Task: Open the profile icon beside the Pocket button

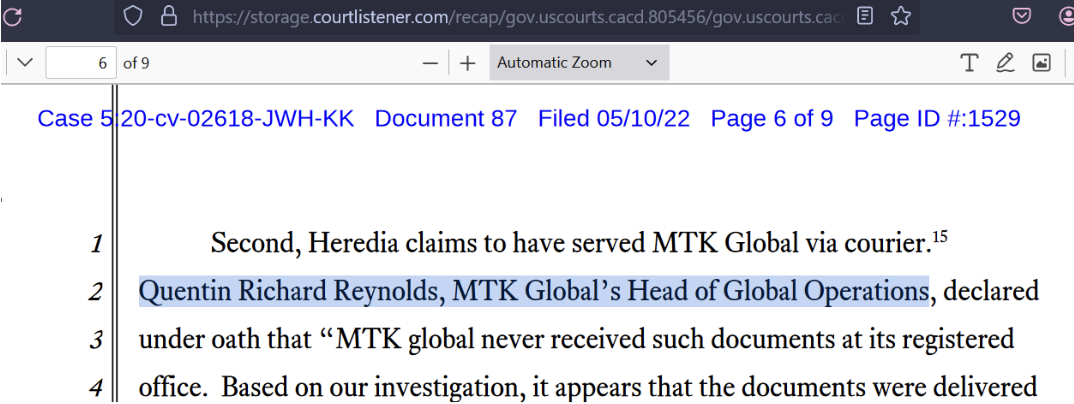Action: click(x=1068, y=16)
